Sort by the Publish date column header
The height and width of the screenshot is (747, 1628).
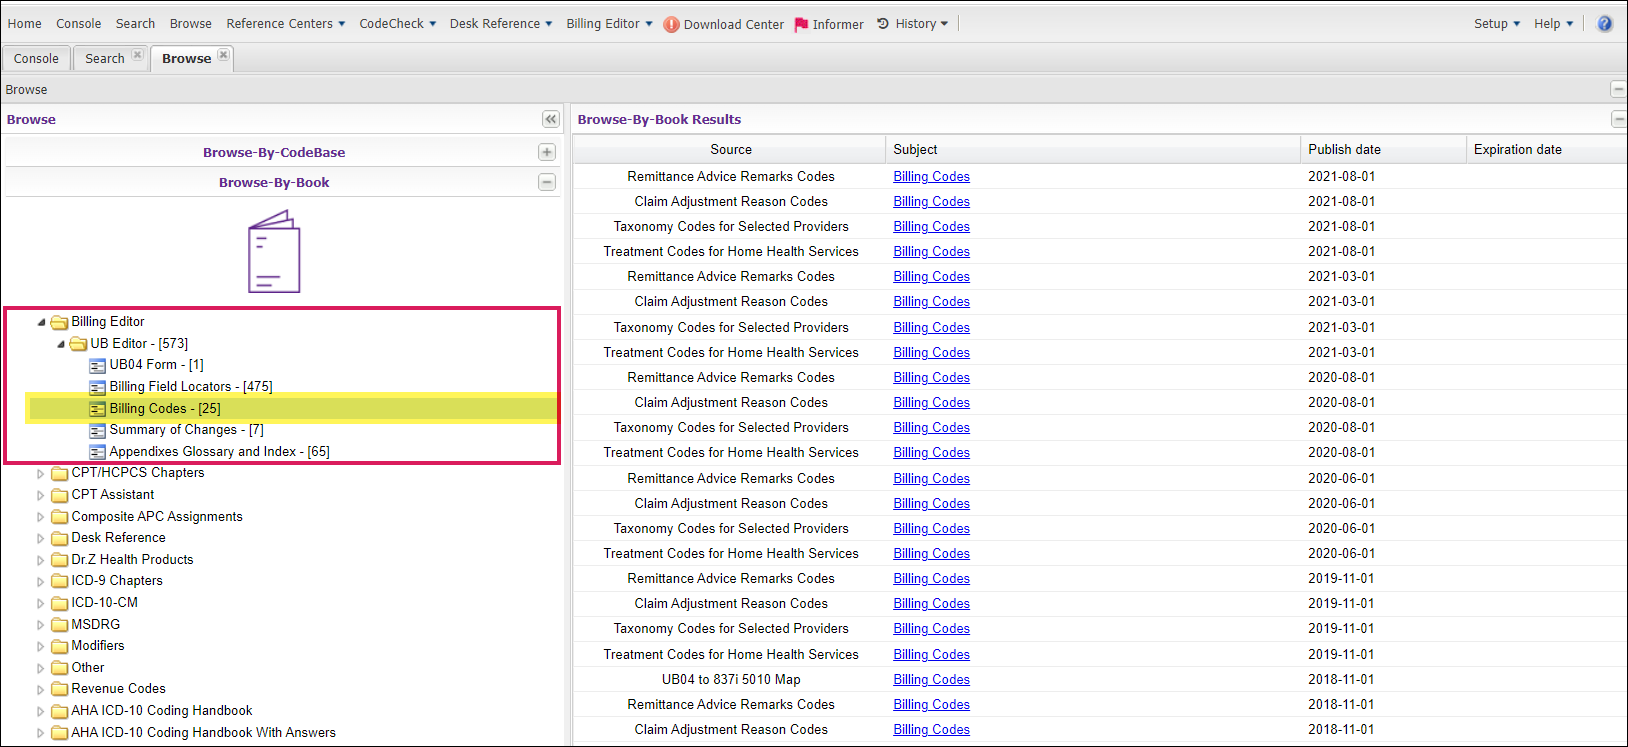1344,149
